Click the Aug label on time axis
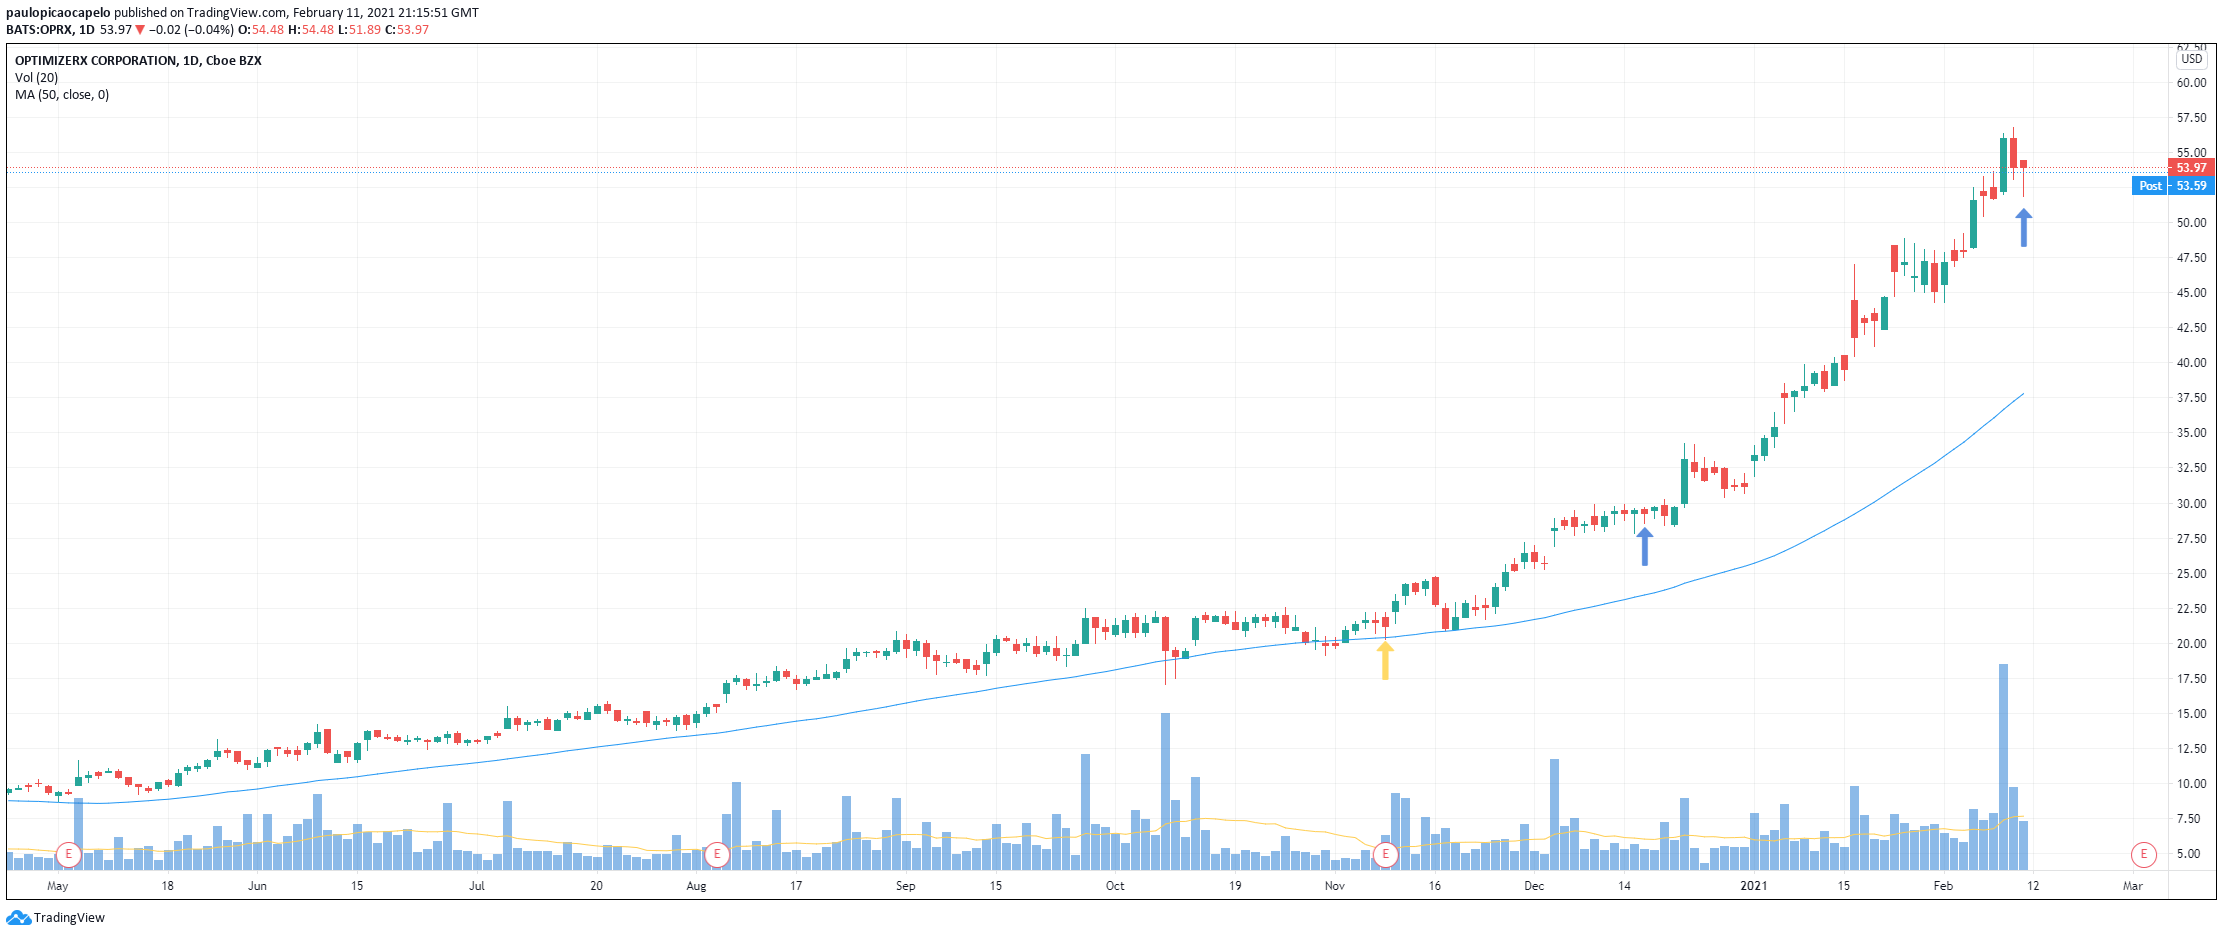The width and height of the screenshot is (2223, 936). tap(696, 886)
